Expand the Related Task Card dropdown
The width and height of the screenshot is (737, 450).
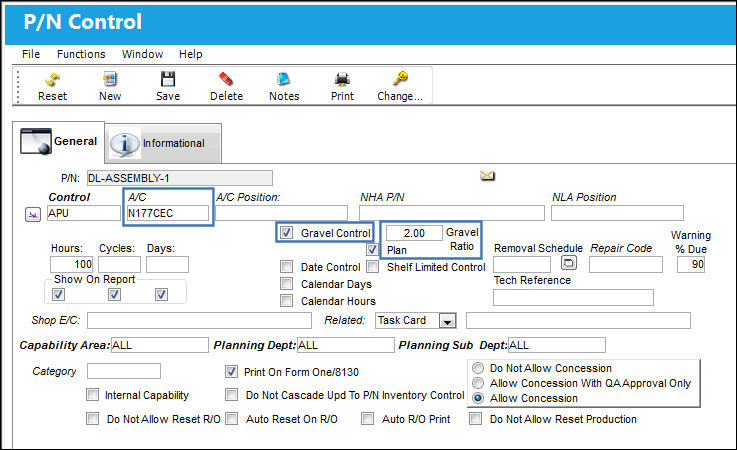pyautogui.click(x=447, y=321)
